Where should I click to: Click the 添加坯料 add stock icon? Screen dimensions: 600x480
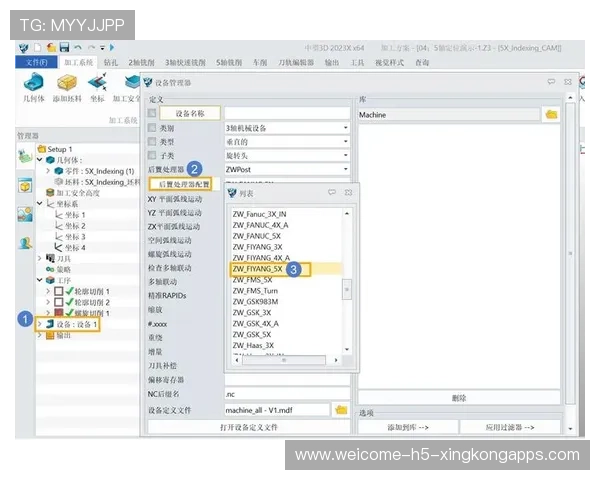pos(65,84)
